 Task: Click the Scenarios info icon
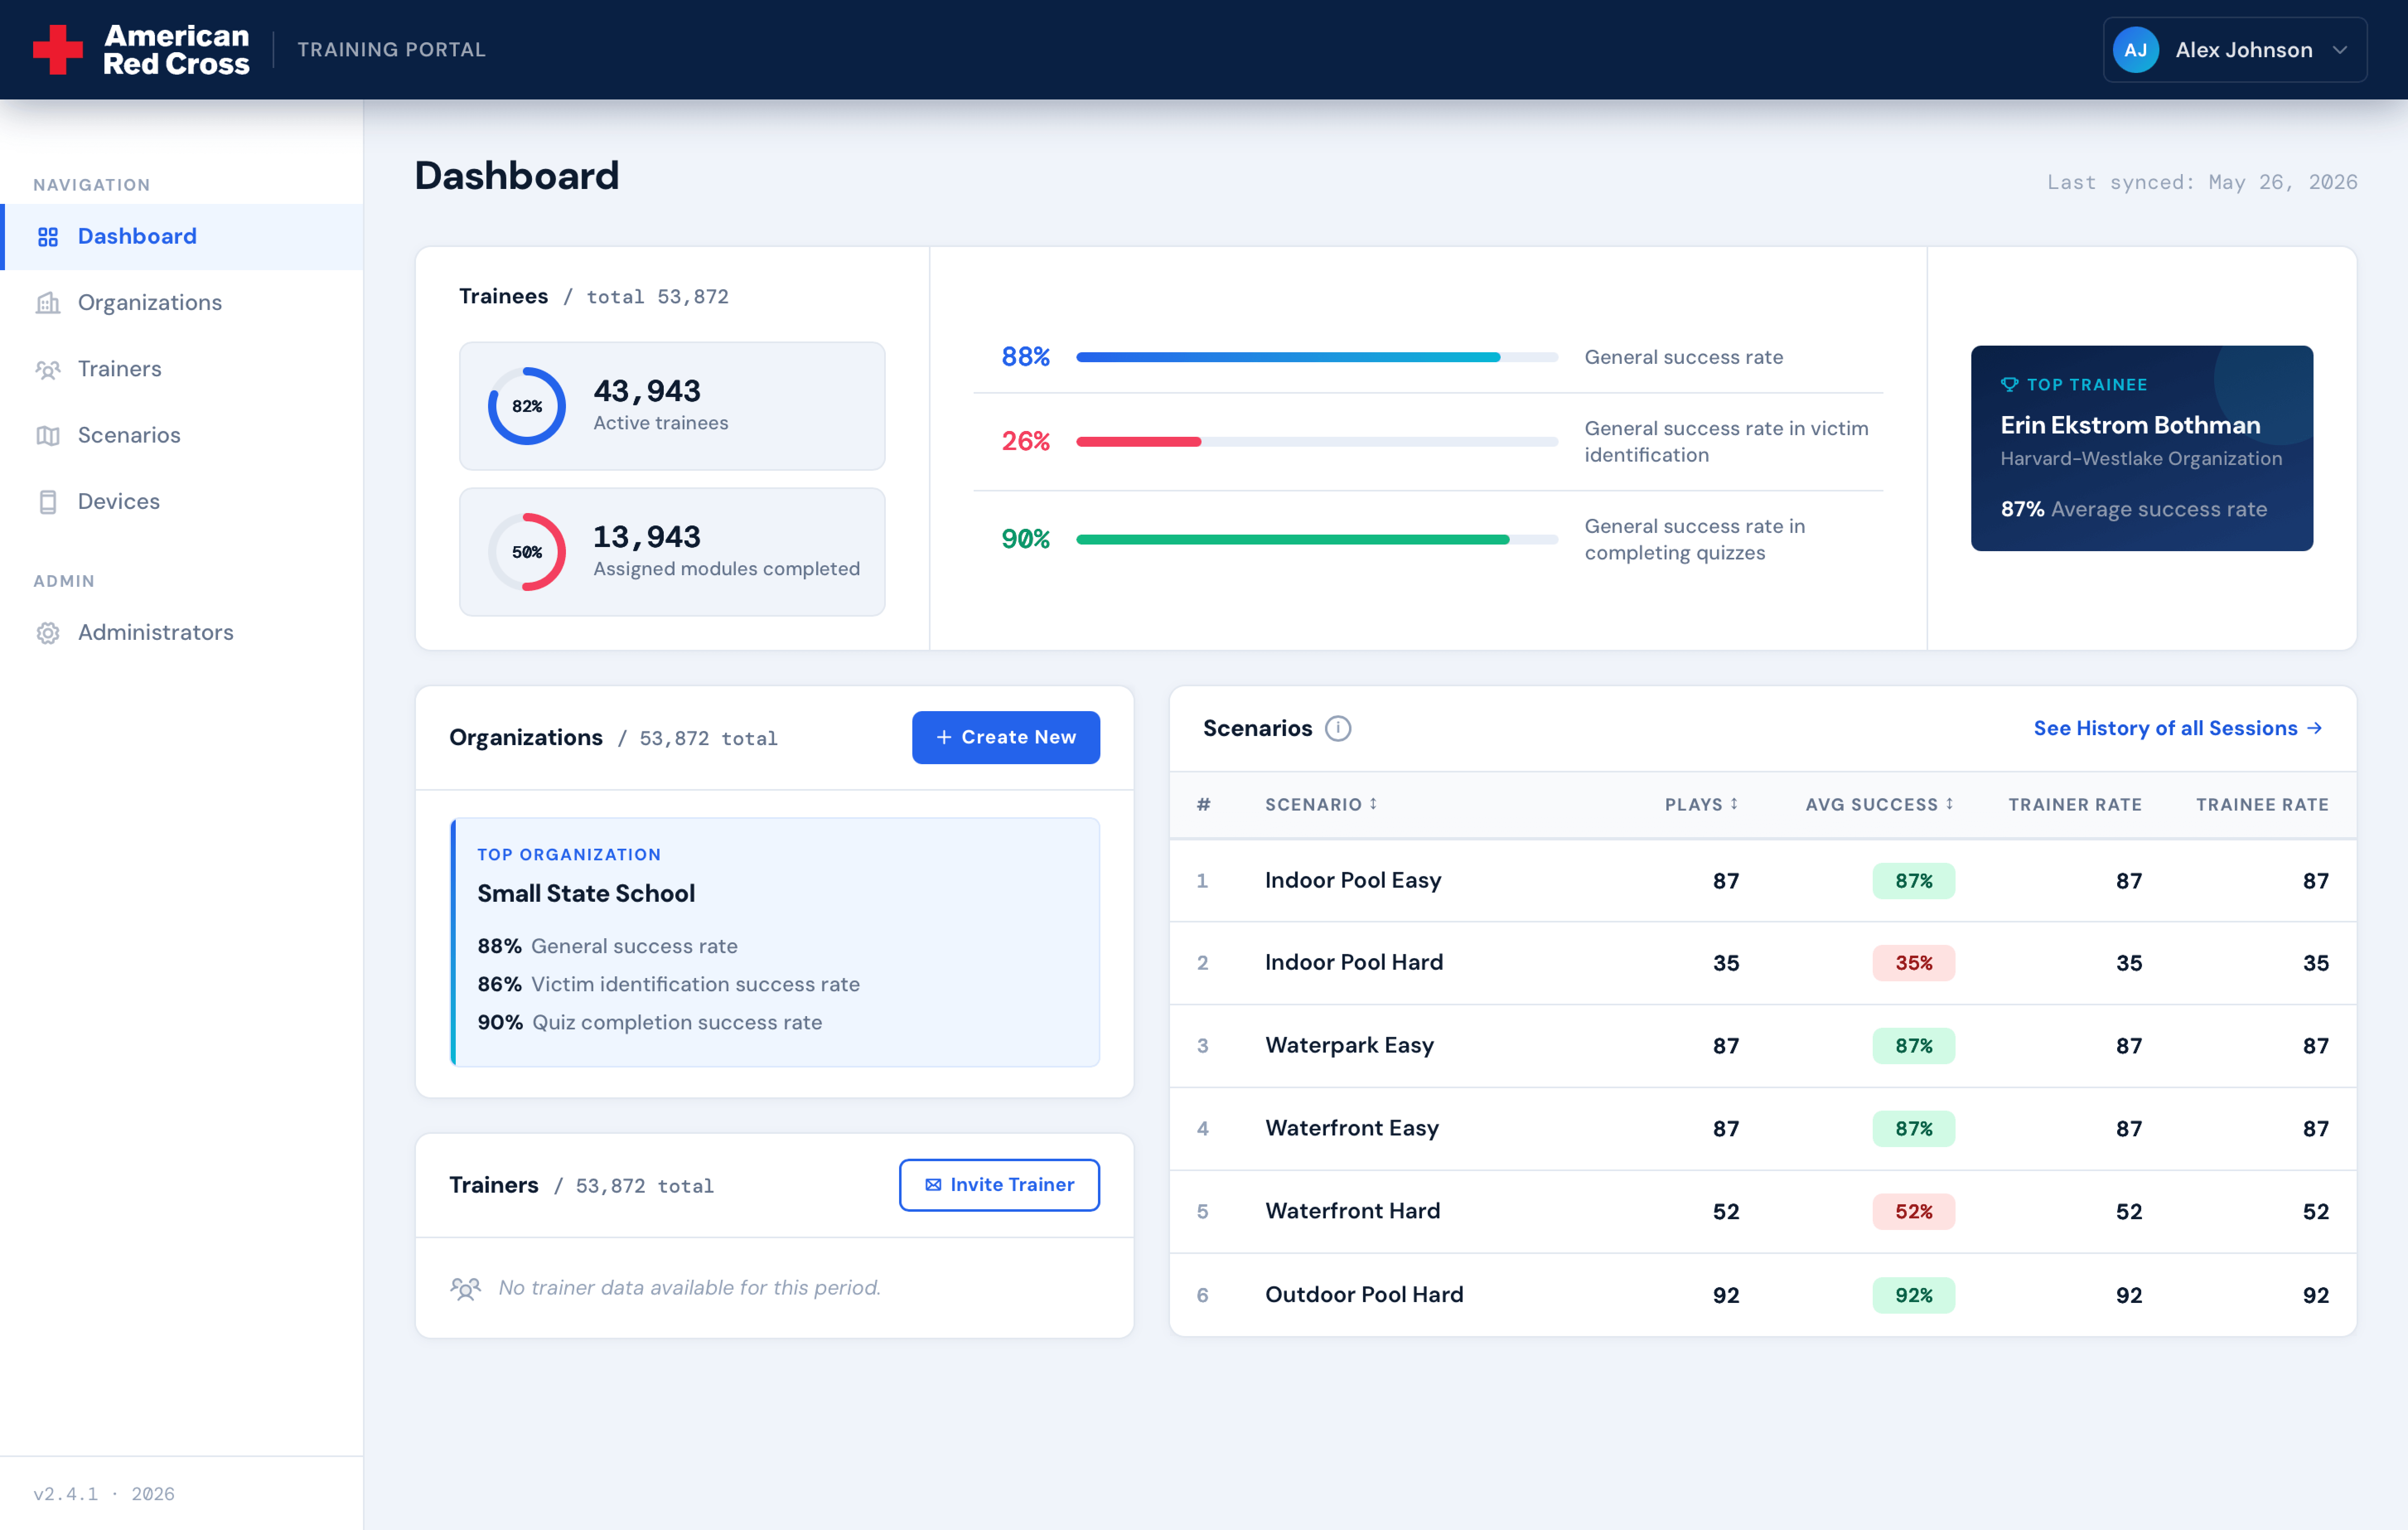1338,728
